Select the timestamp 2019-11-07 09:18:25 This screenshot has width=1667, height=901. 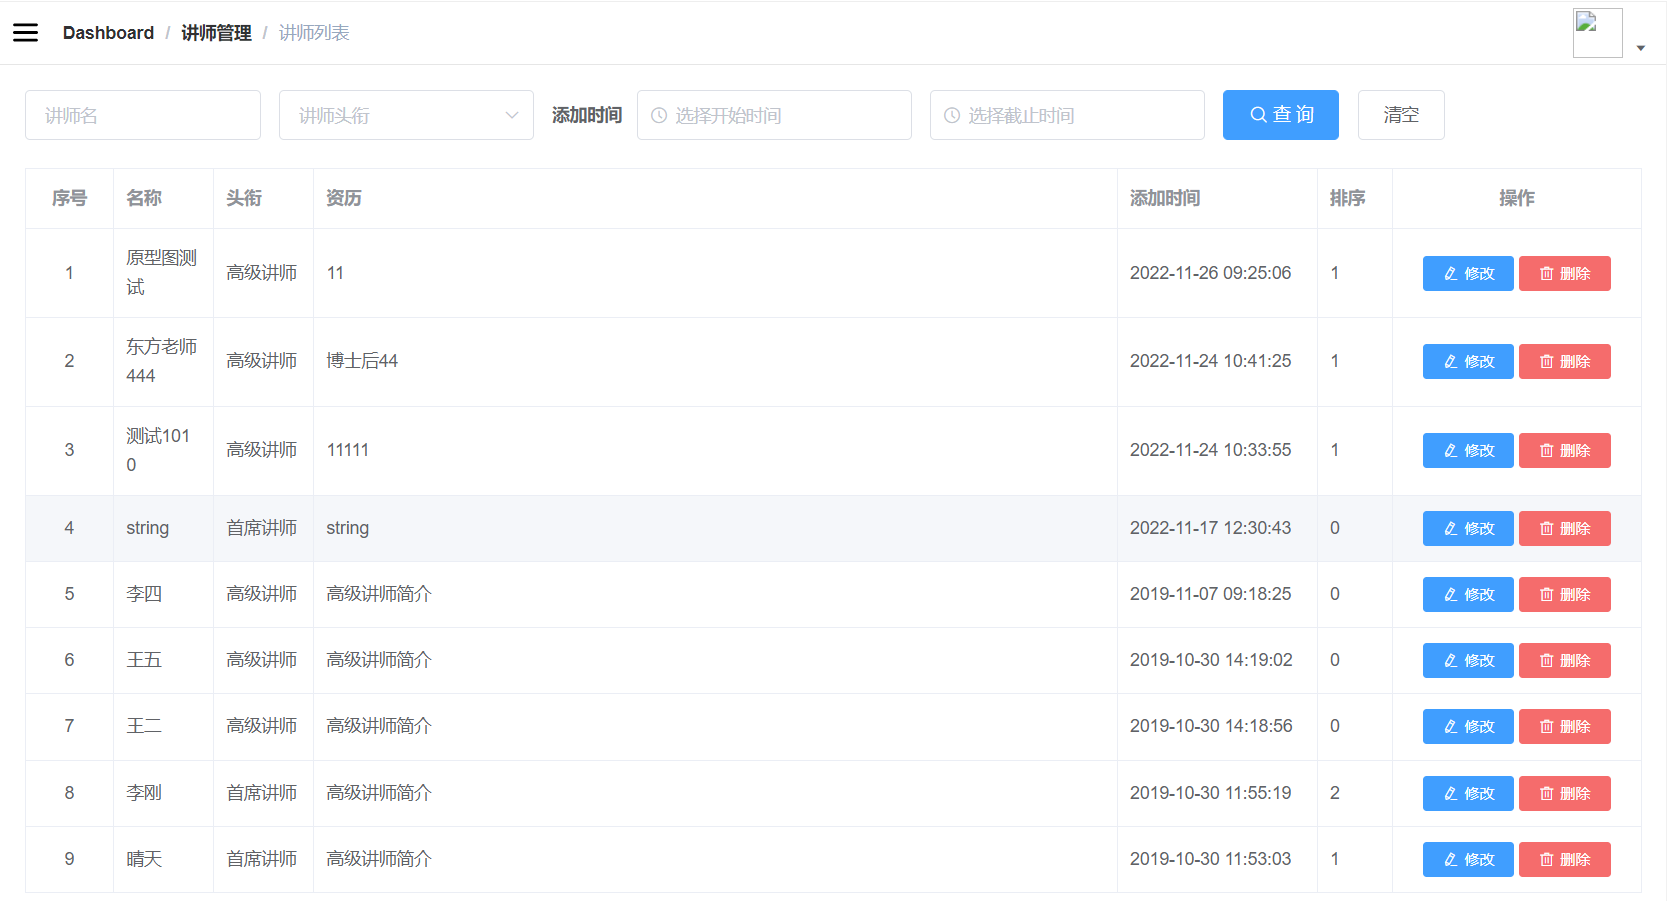1210,594
